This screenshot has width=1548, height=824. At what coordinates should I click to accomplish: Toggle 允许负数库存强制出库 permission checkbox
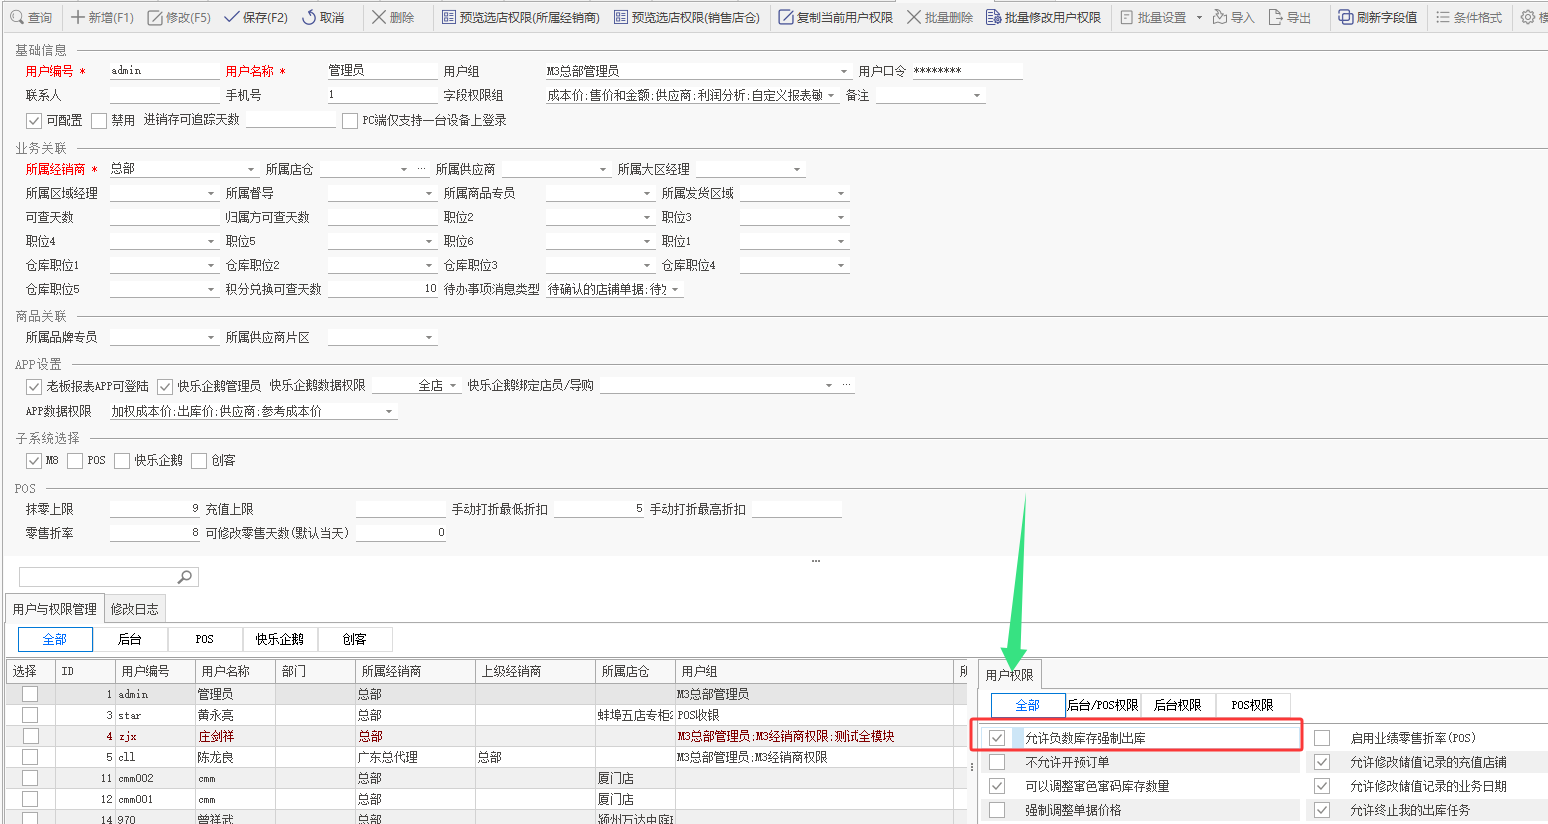click(x=997, y=738)
